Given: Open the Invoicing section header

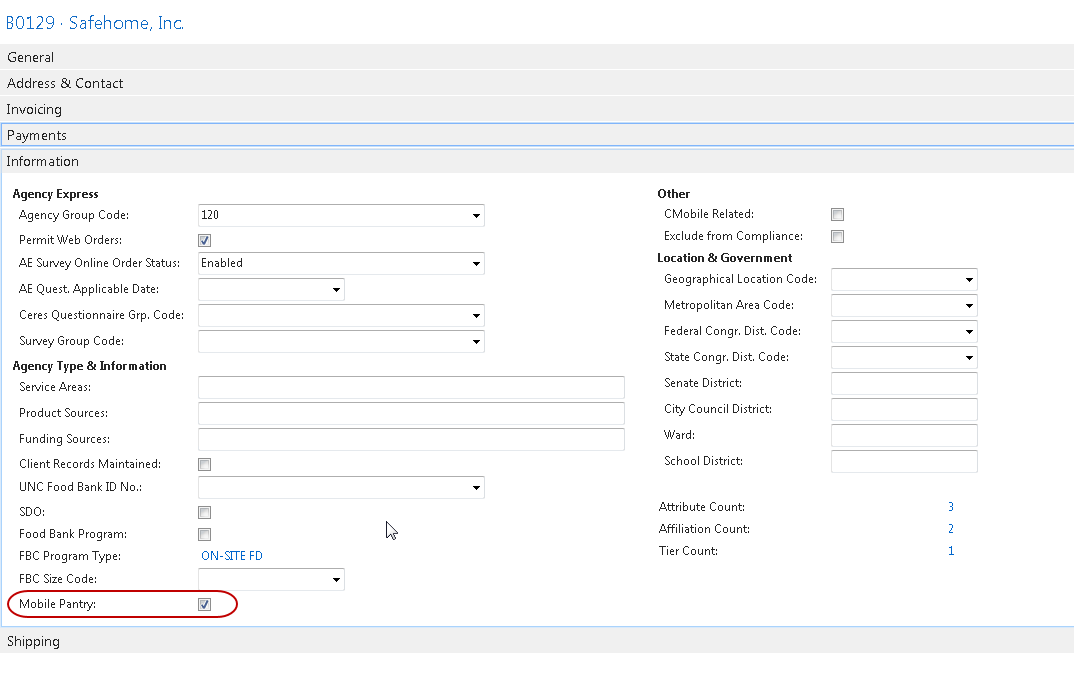Looking at the screenshot, I should 34,110.
